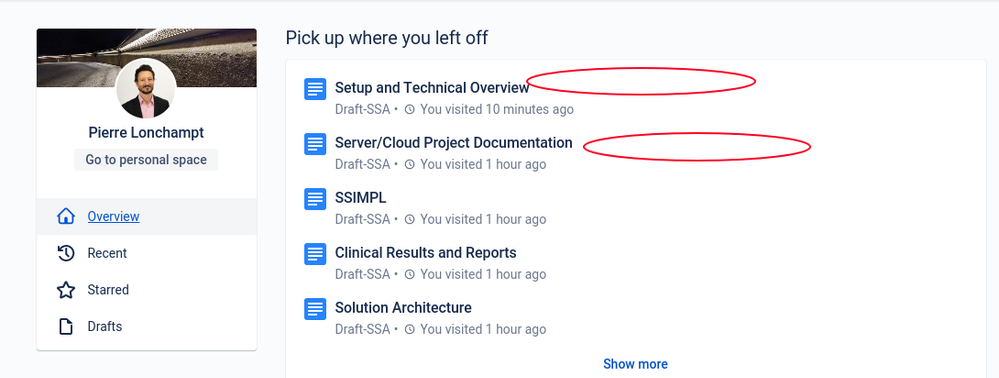Click the Drafts page icon

point(66,326)
